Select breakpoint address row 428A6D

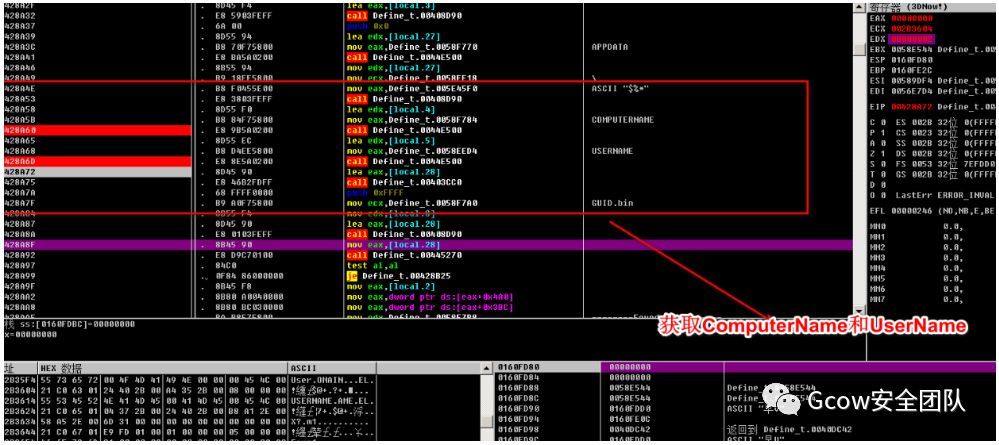point(97,161)
